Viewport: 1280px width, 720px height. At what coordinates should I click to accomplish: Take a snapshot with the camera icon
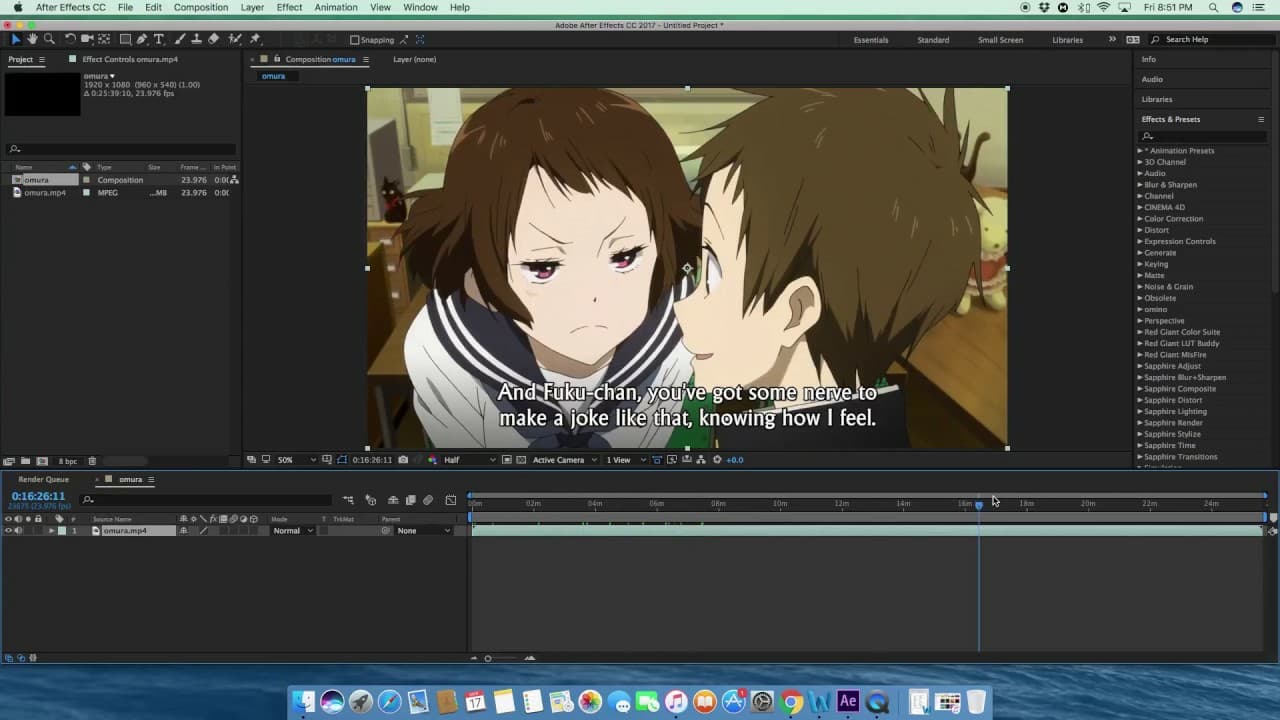[403, 460]
